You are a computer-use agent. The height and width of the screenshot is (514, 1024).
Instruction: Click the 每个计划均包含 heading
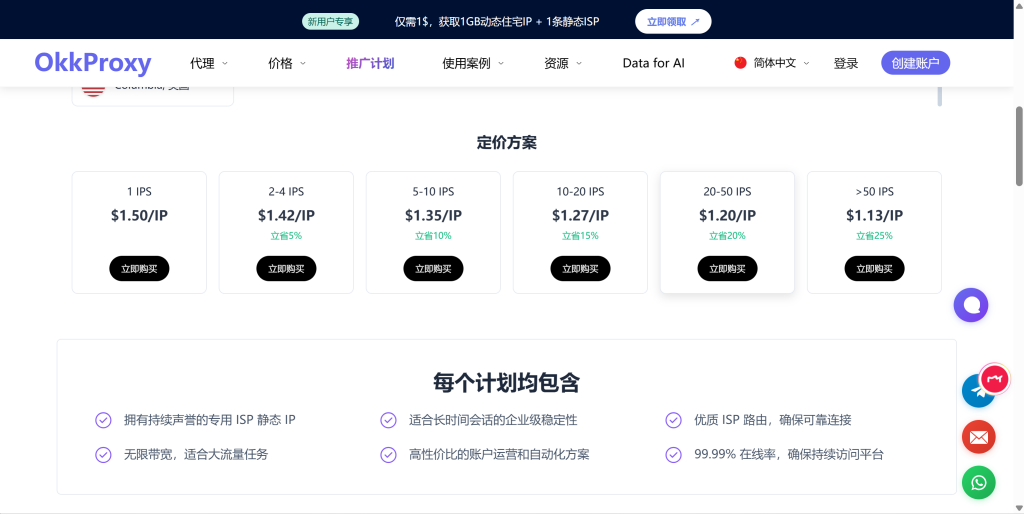pos(506,383)
